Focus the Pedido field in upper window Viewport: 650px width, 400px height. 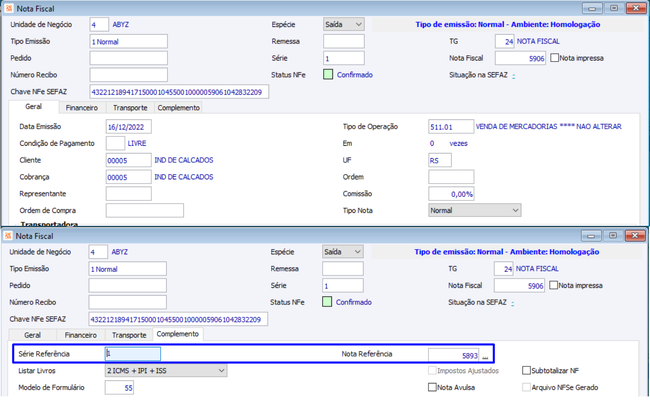tap(129, 58)
